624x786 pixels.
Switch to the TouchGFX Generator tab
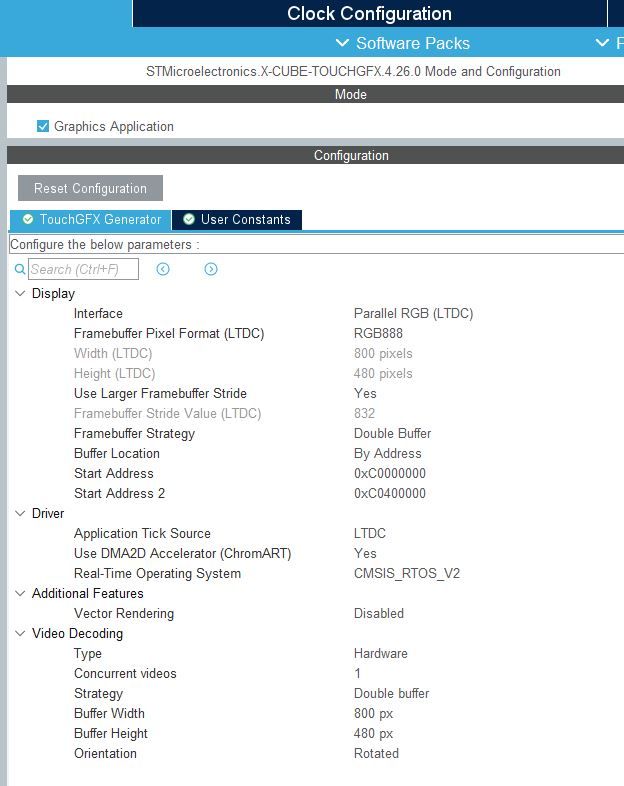coord(91,220)
